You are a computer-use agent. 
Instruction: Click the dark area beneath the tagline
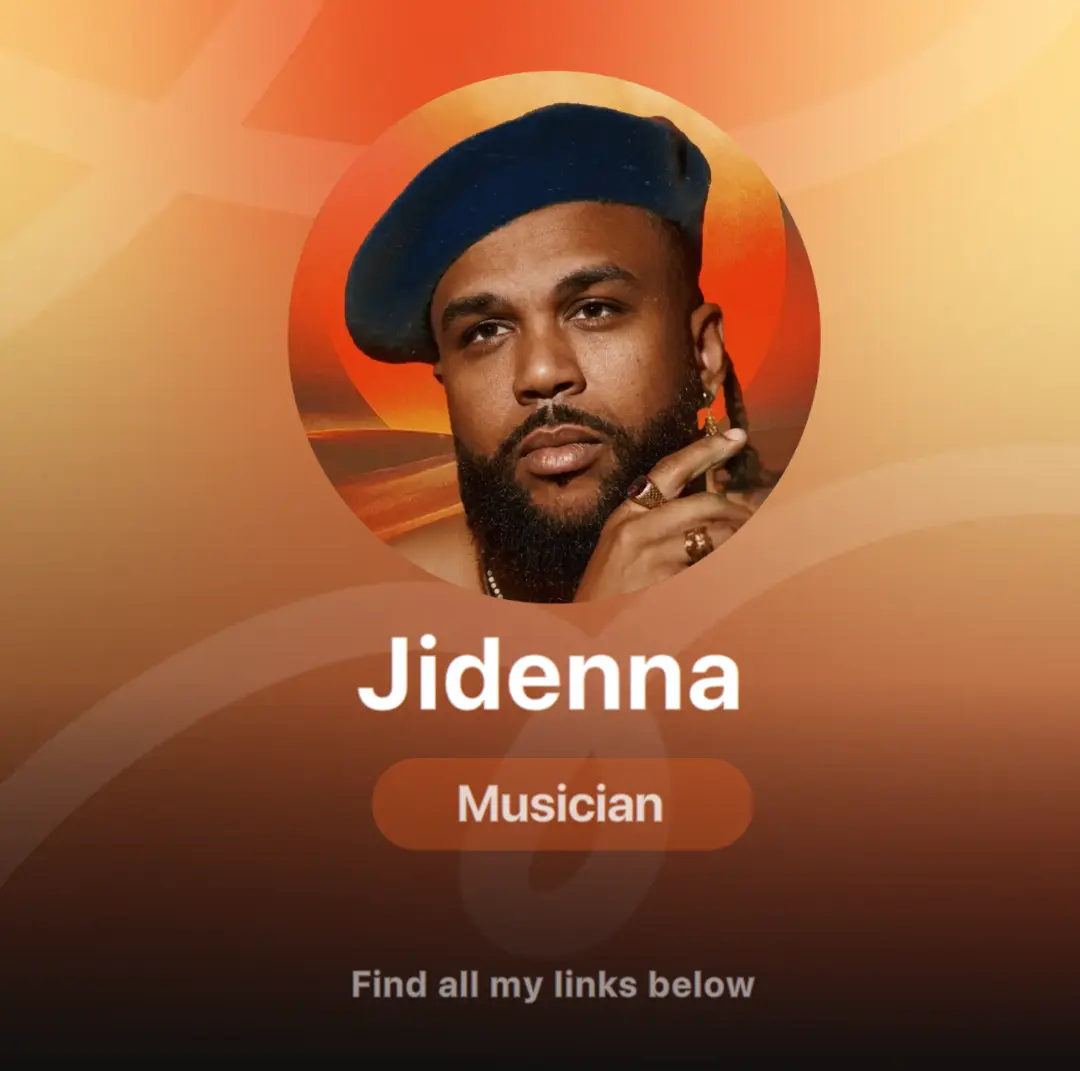coord(540,1040)
